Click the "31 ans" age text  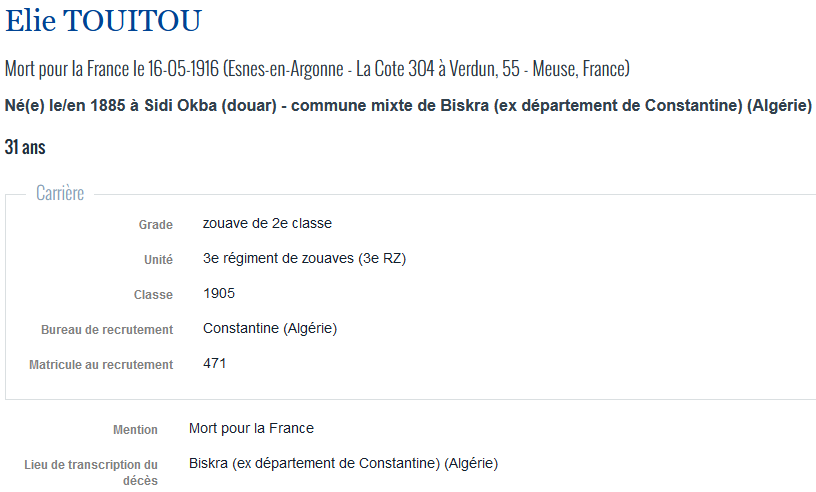[25, 147]
